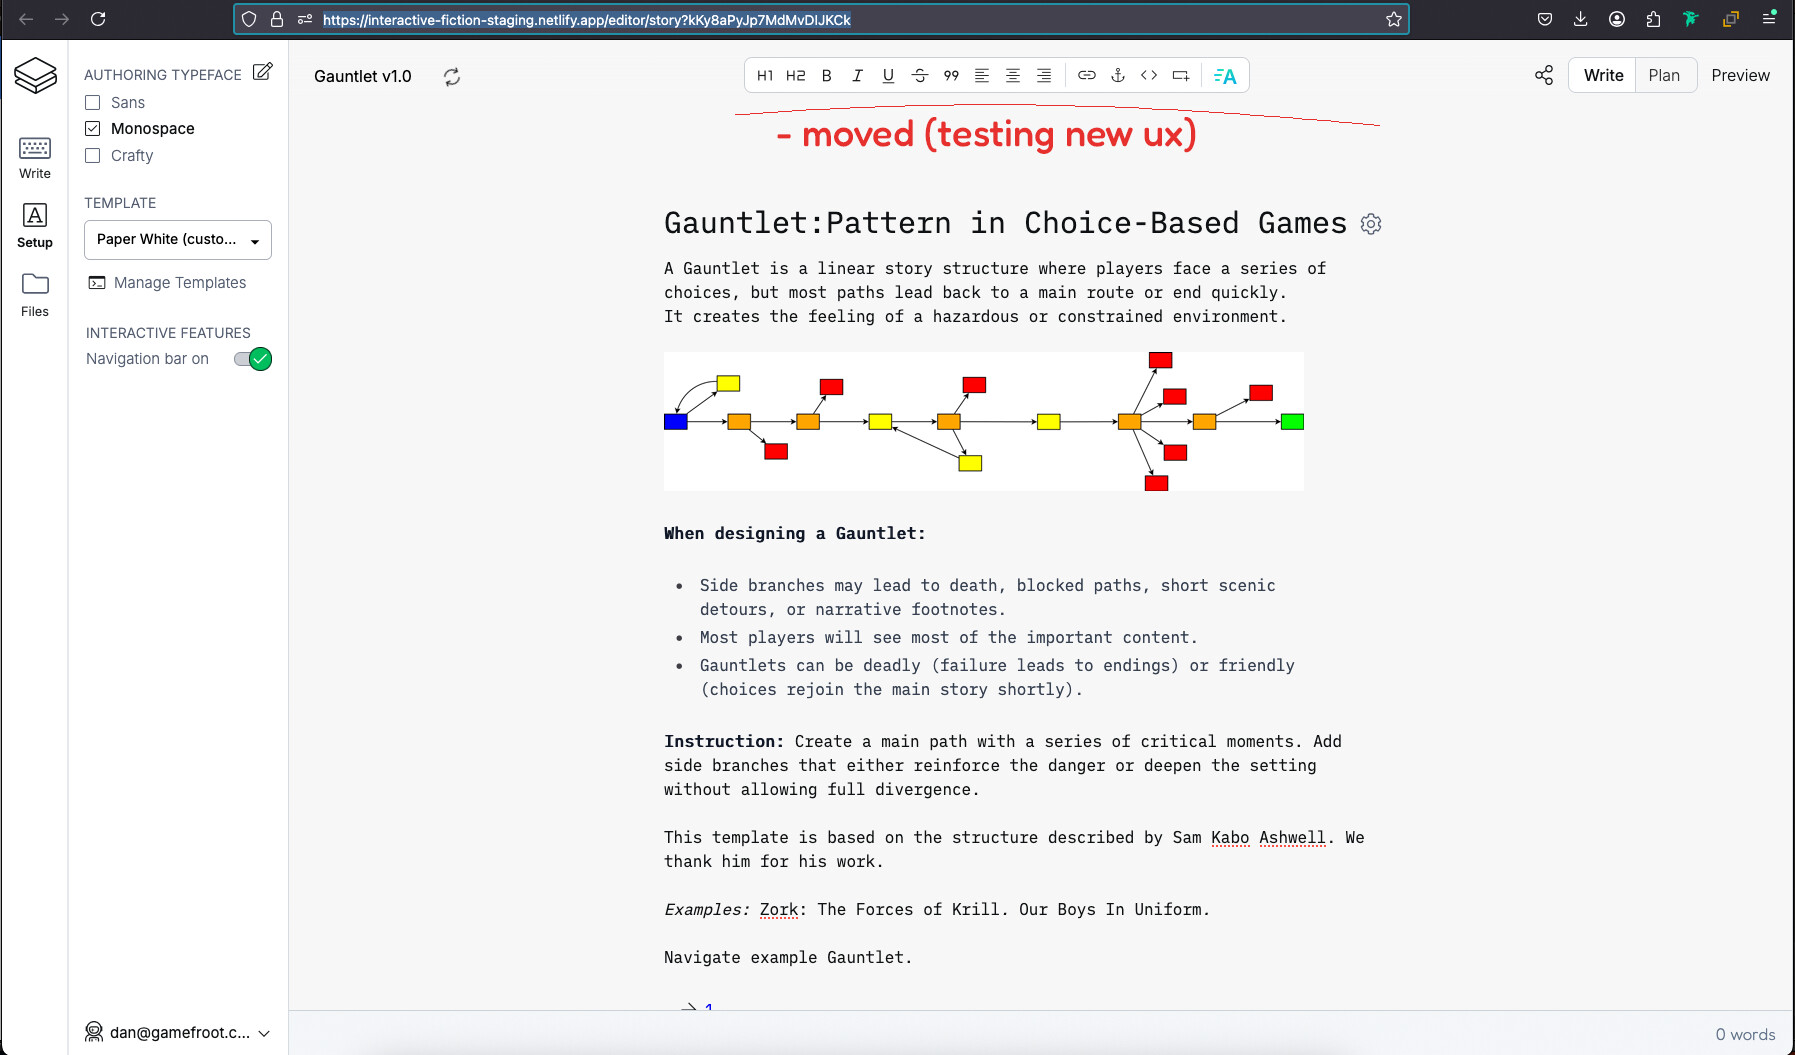
Task: Open the Preview mode
Action: [1740, 76]
